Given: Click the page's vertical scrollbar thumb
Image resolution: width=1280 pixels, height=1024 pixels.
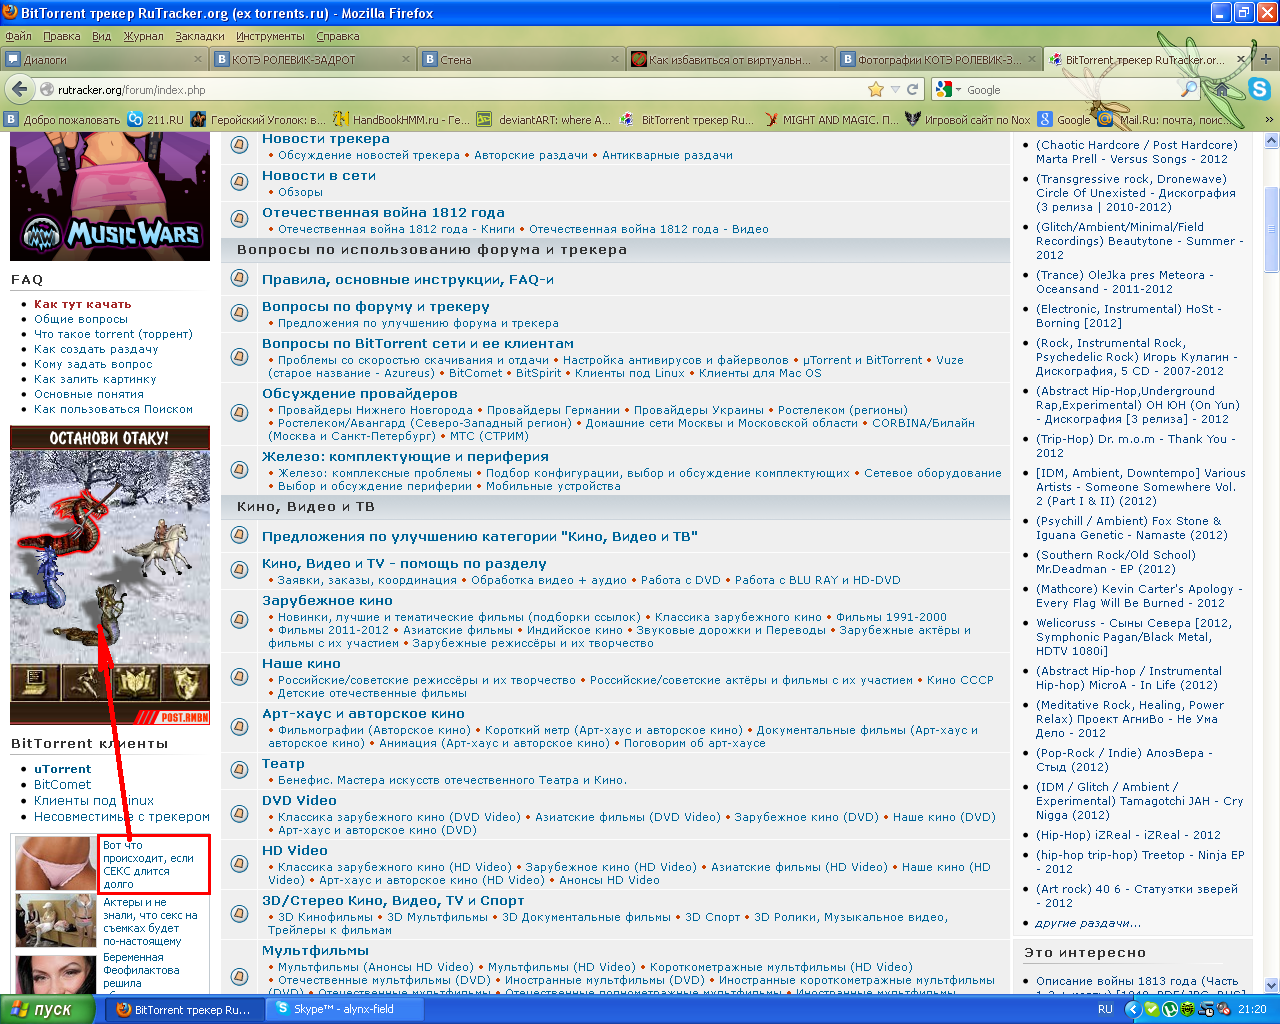Looking at the screenshot, I should tap(1271, 228).
